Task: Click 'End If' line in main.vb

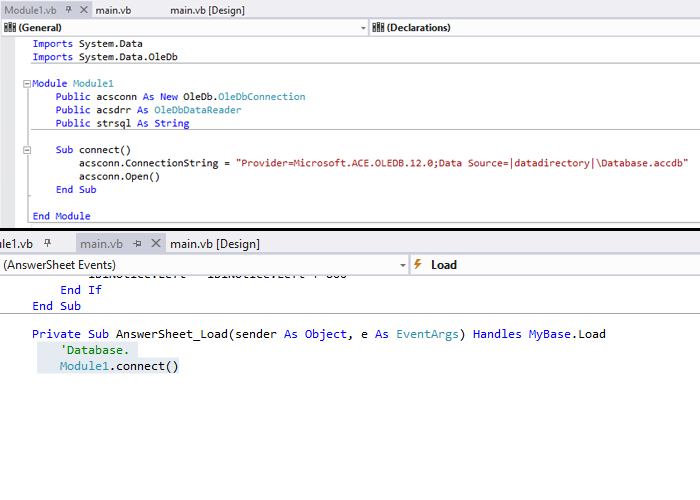Action: 81,290
